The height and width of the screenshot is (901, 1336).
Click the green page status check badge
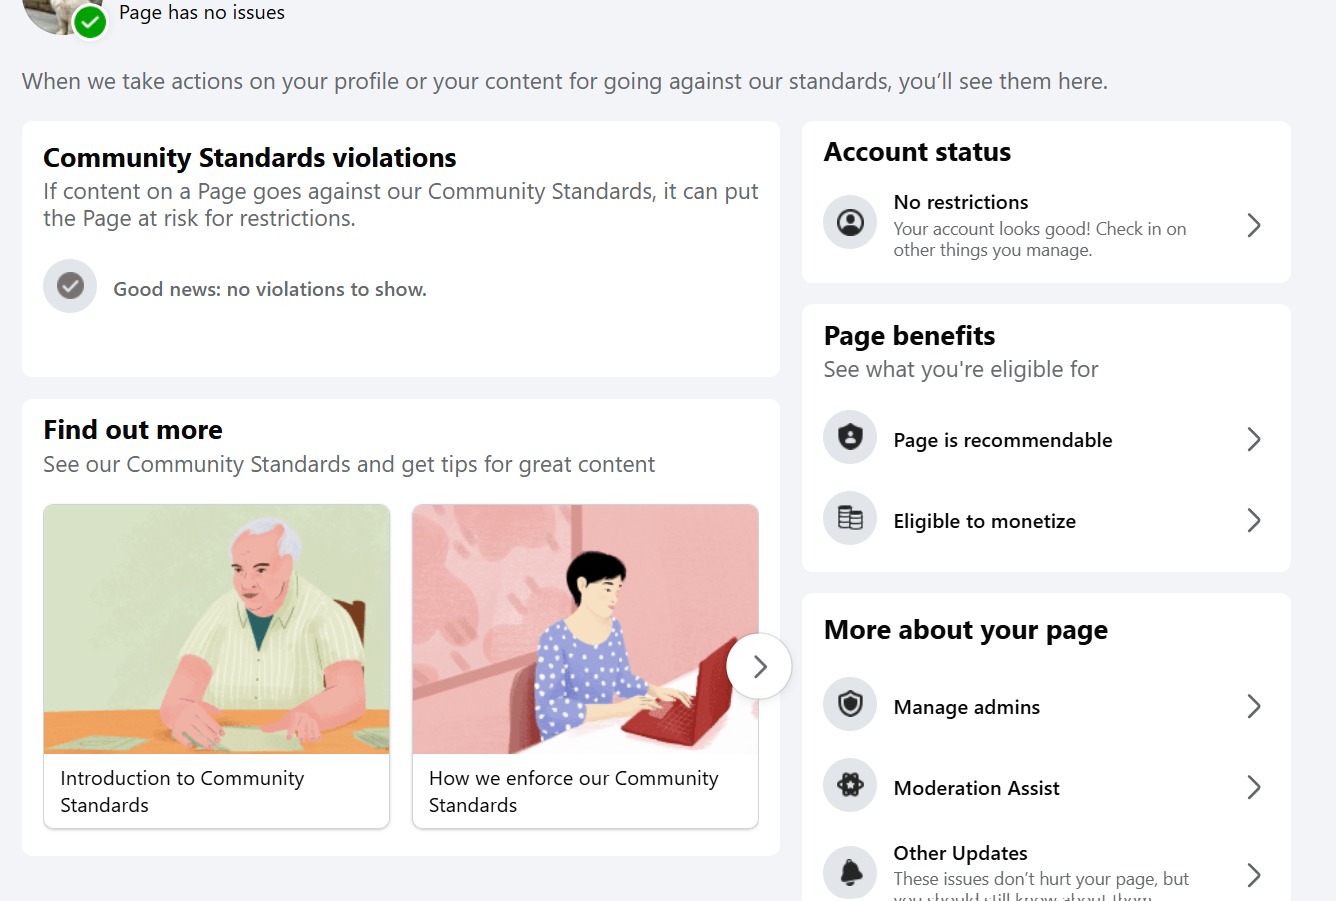pos(90,21)
